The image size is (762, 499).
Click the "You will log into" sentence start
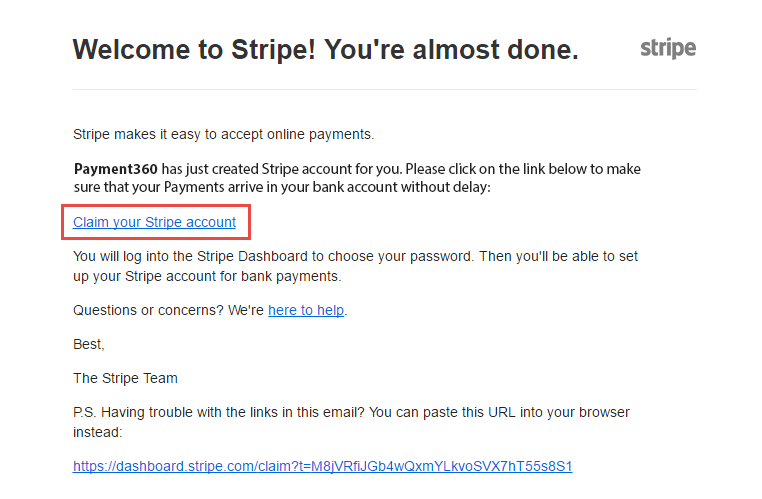click(x=130, y=256)
